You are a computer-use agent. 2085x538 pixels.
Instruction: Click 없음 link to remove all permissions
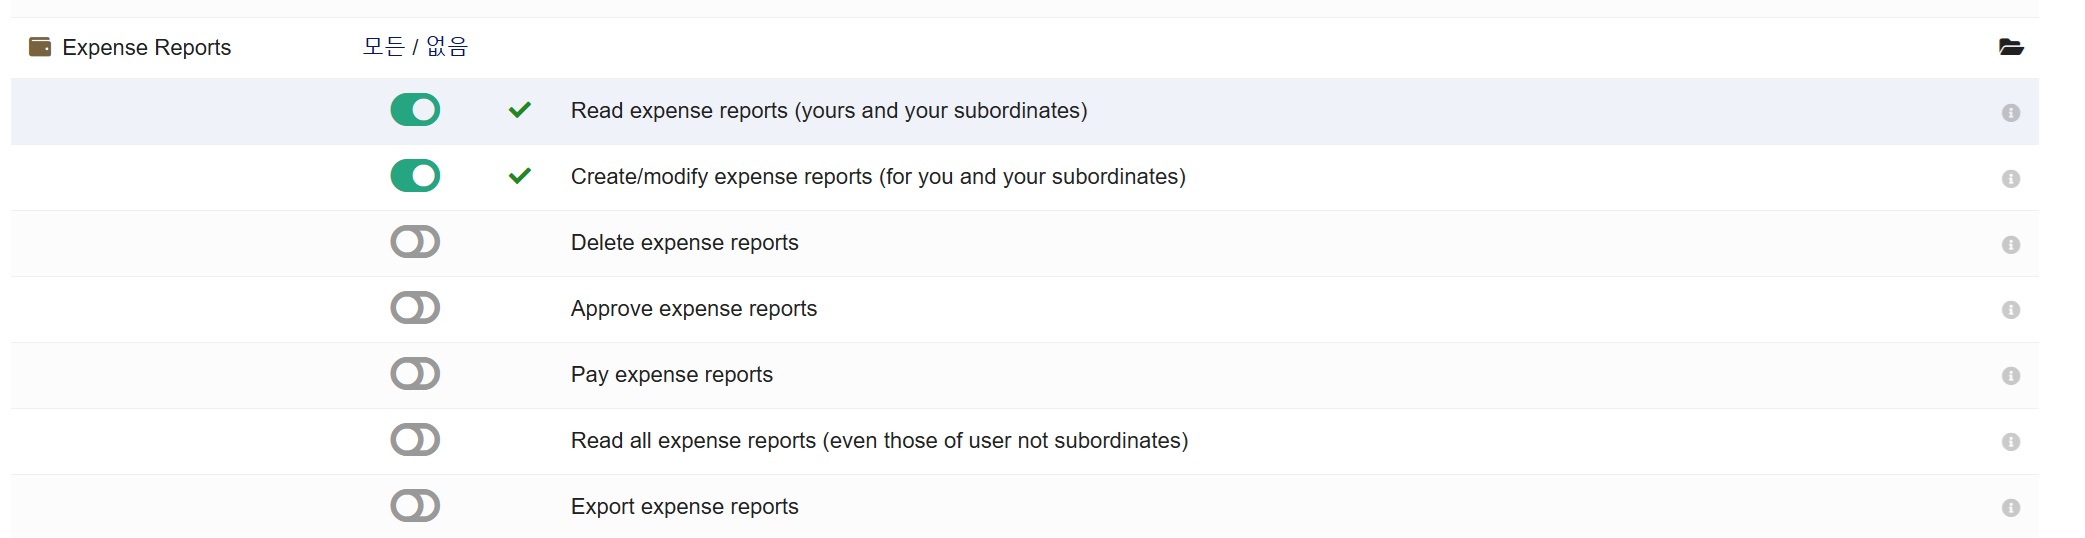point(447,47)
